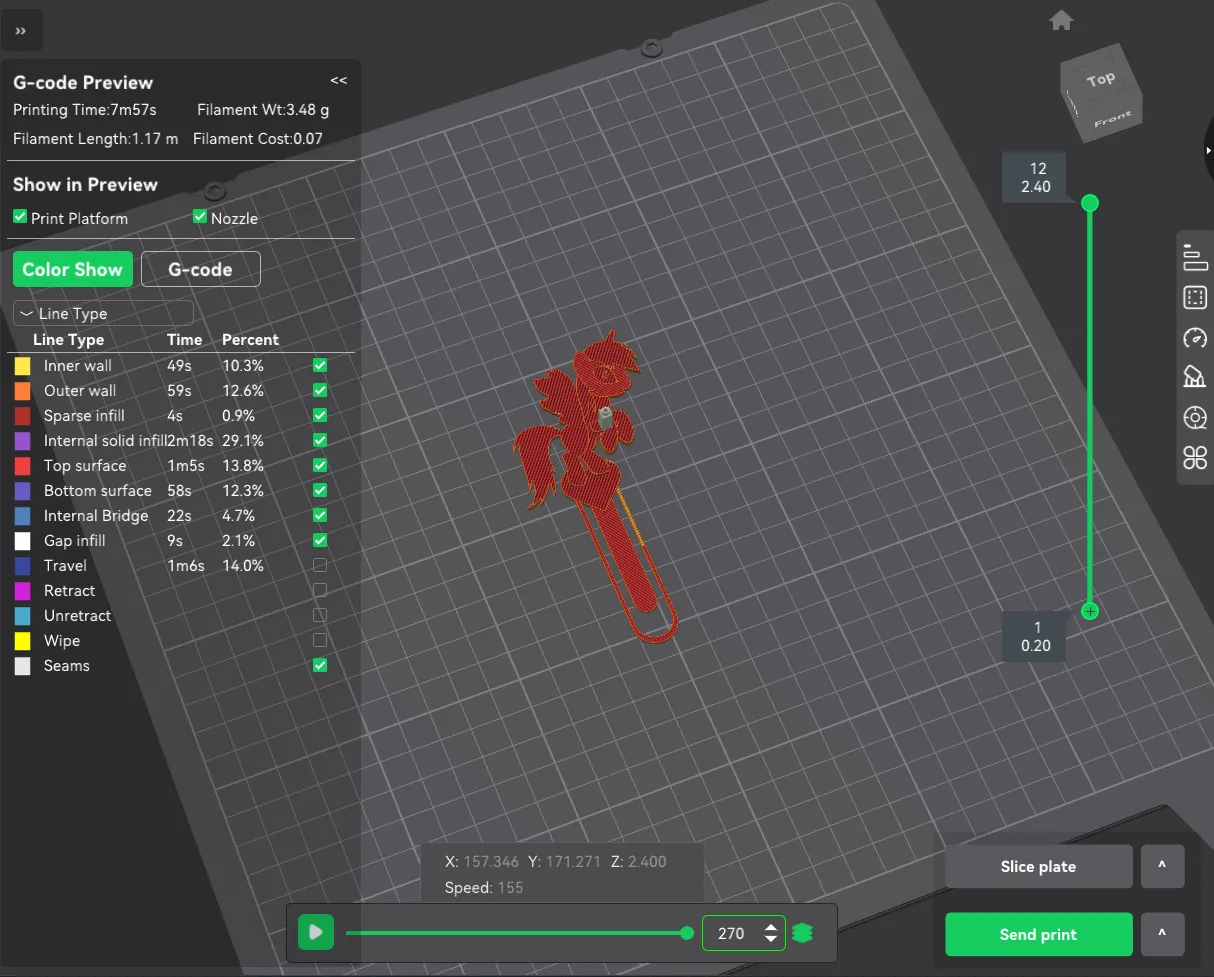Enable Travel line visibility checkbox
Viewport: 1214px width, 977px height.
coord(320,565)
